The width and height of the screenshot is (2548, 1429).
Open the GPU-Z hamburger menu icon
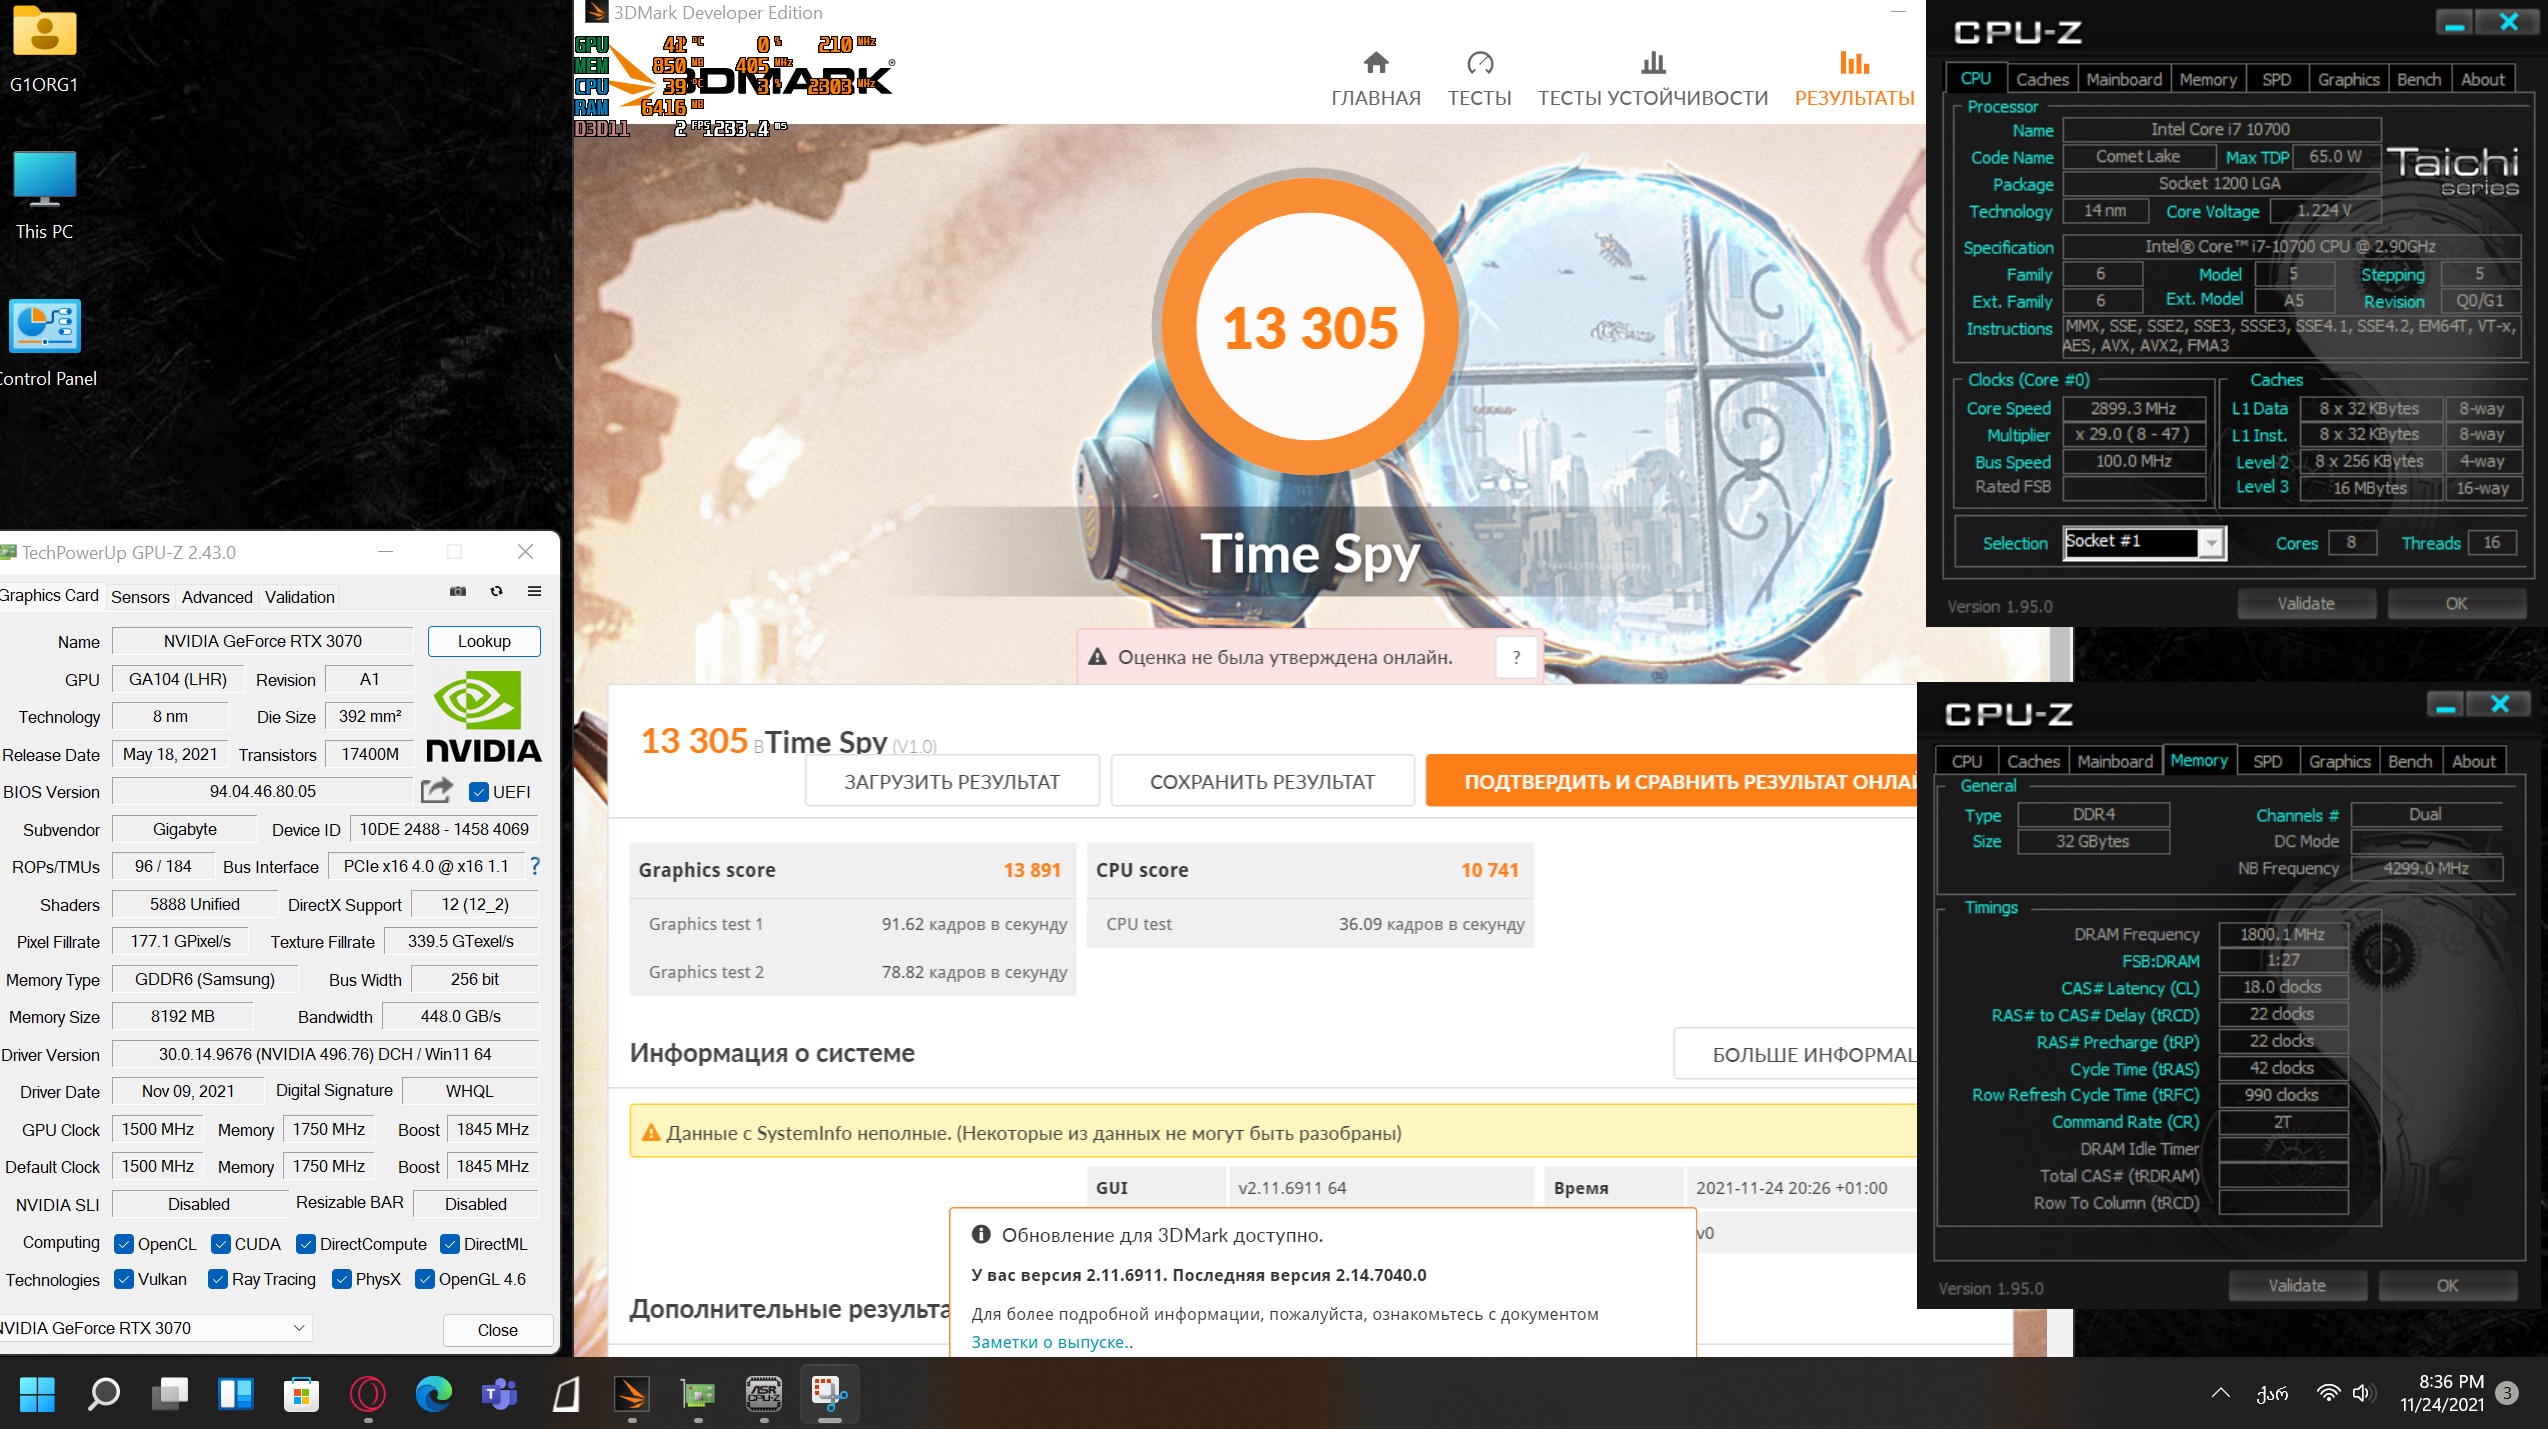534,591
